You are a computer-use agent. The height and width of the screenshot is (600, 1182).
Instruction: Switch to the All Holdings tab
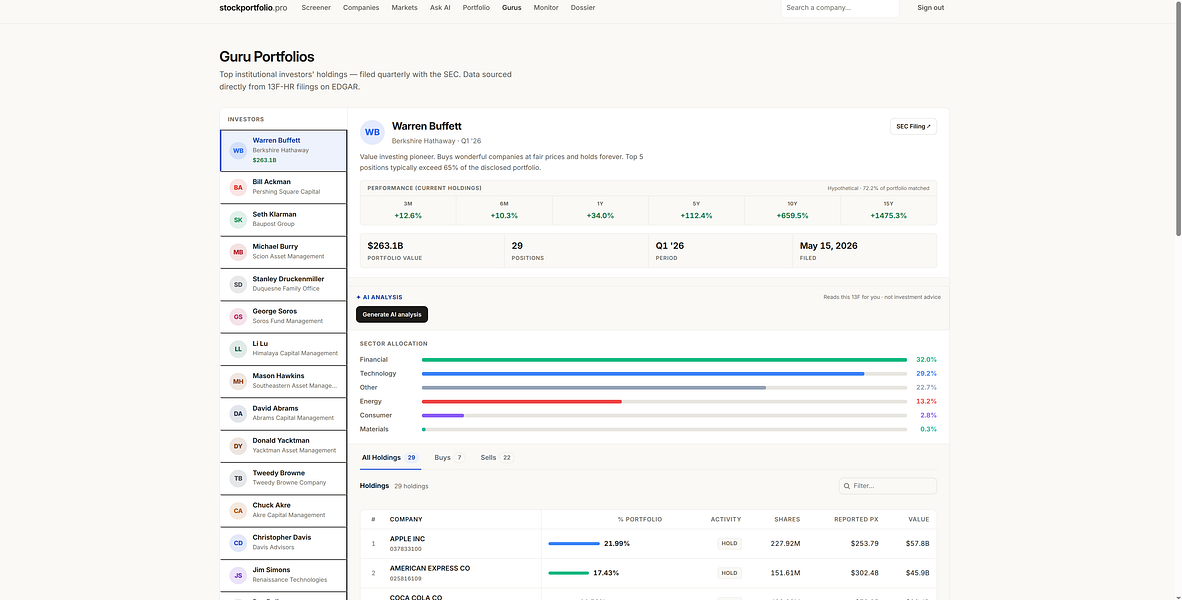click(x=390, y=458)
